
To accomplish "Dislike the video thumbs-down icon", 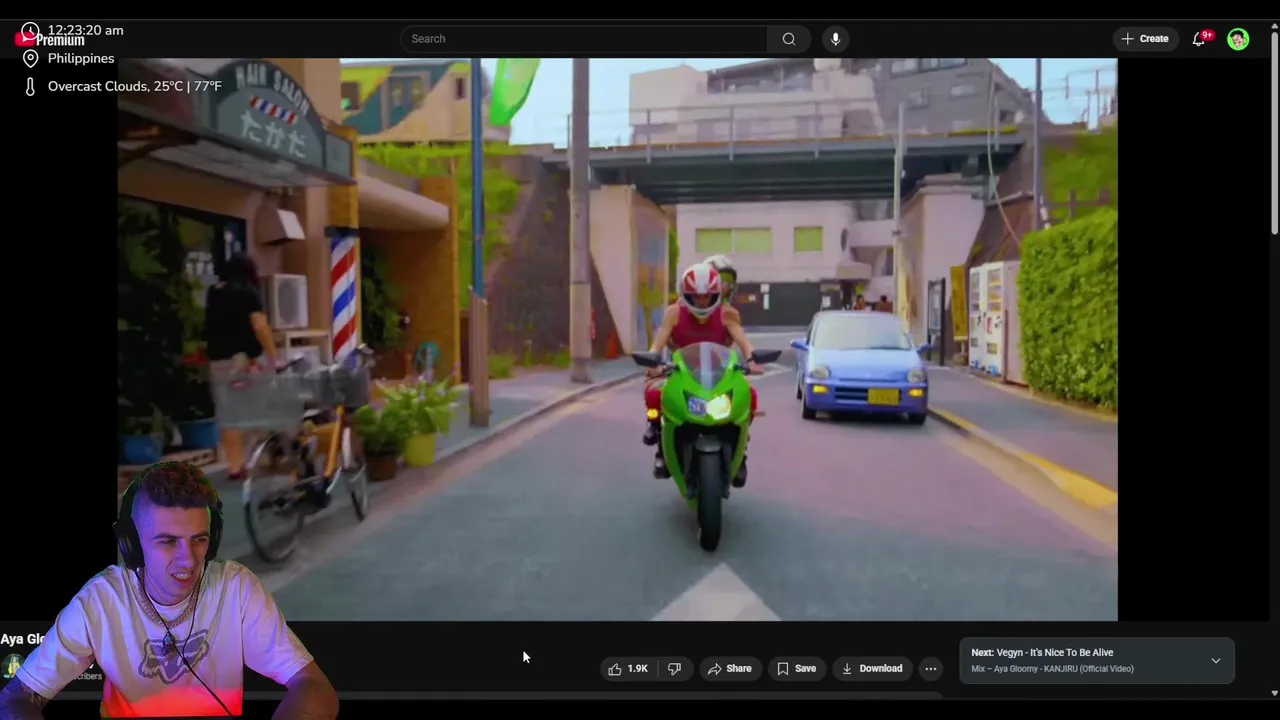I will pyautogui.click(x=675, y=669).
